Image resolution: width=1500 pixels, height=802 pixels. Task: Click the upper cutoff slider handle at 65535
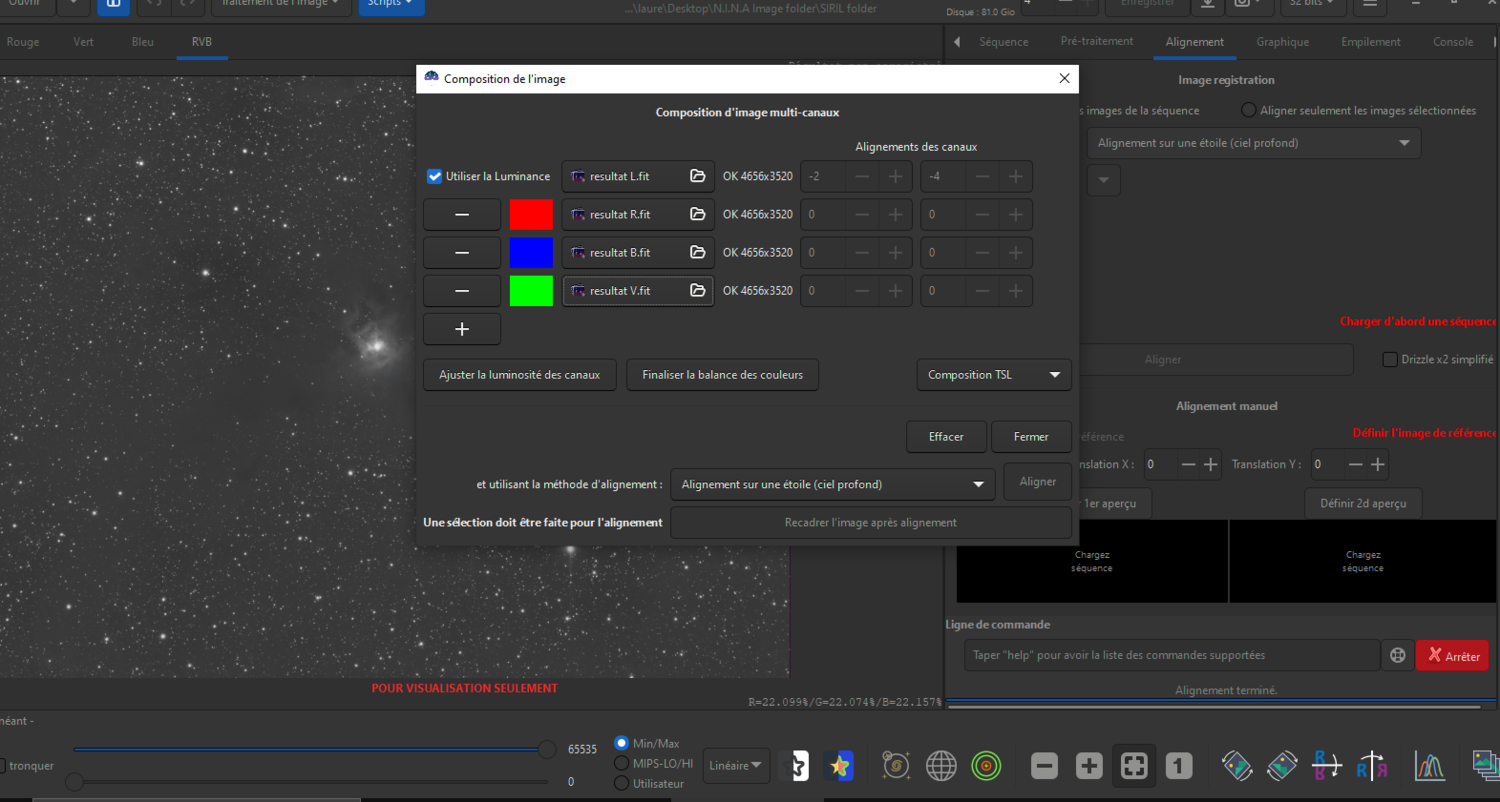tap(547, 749)
